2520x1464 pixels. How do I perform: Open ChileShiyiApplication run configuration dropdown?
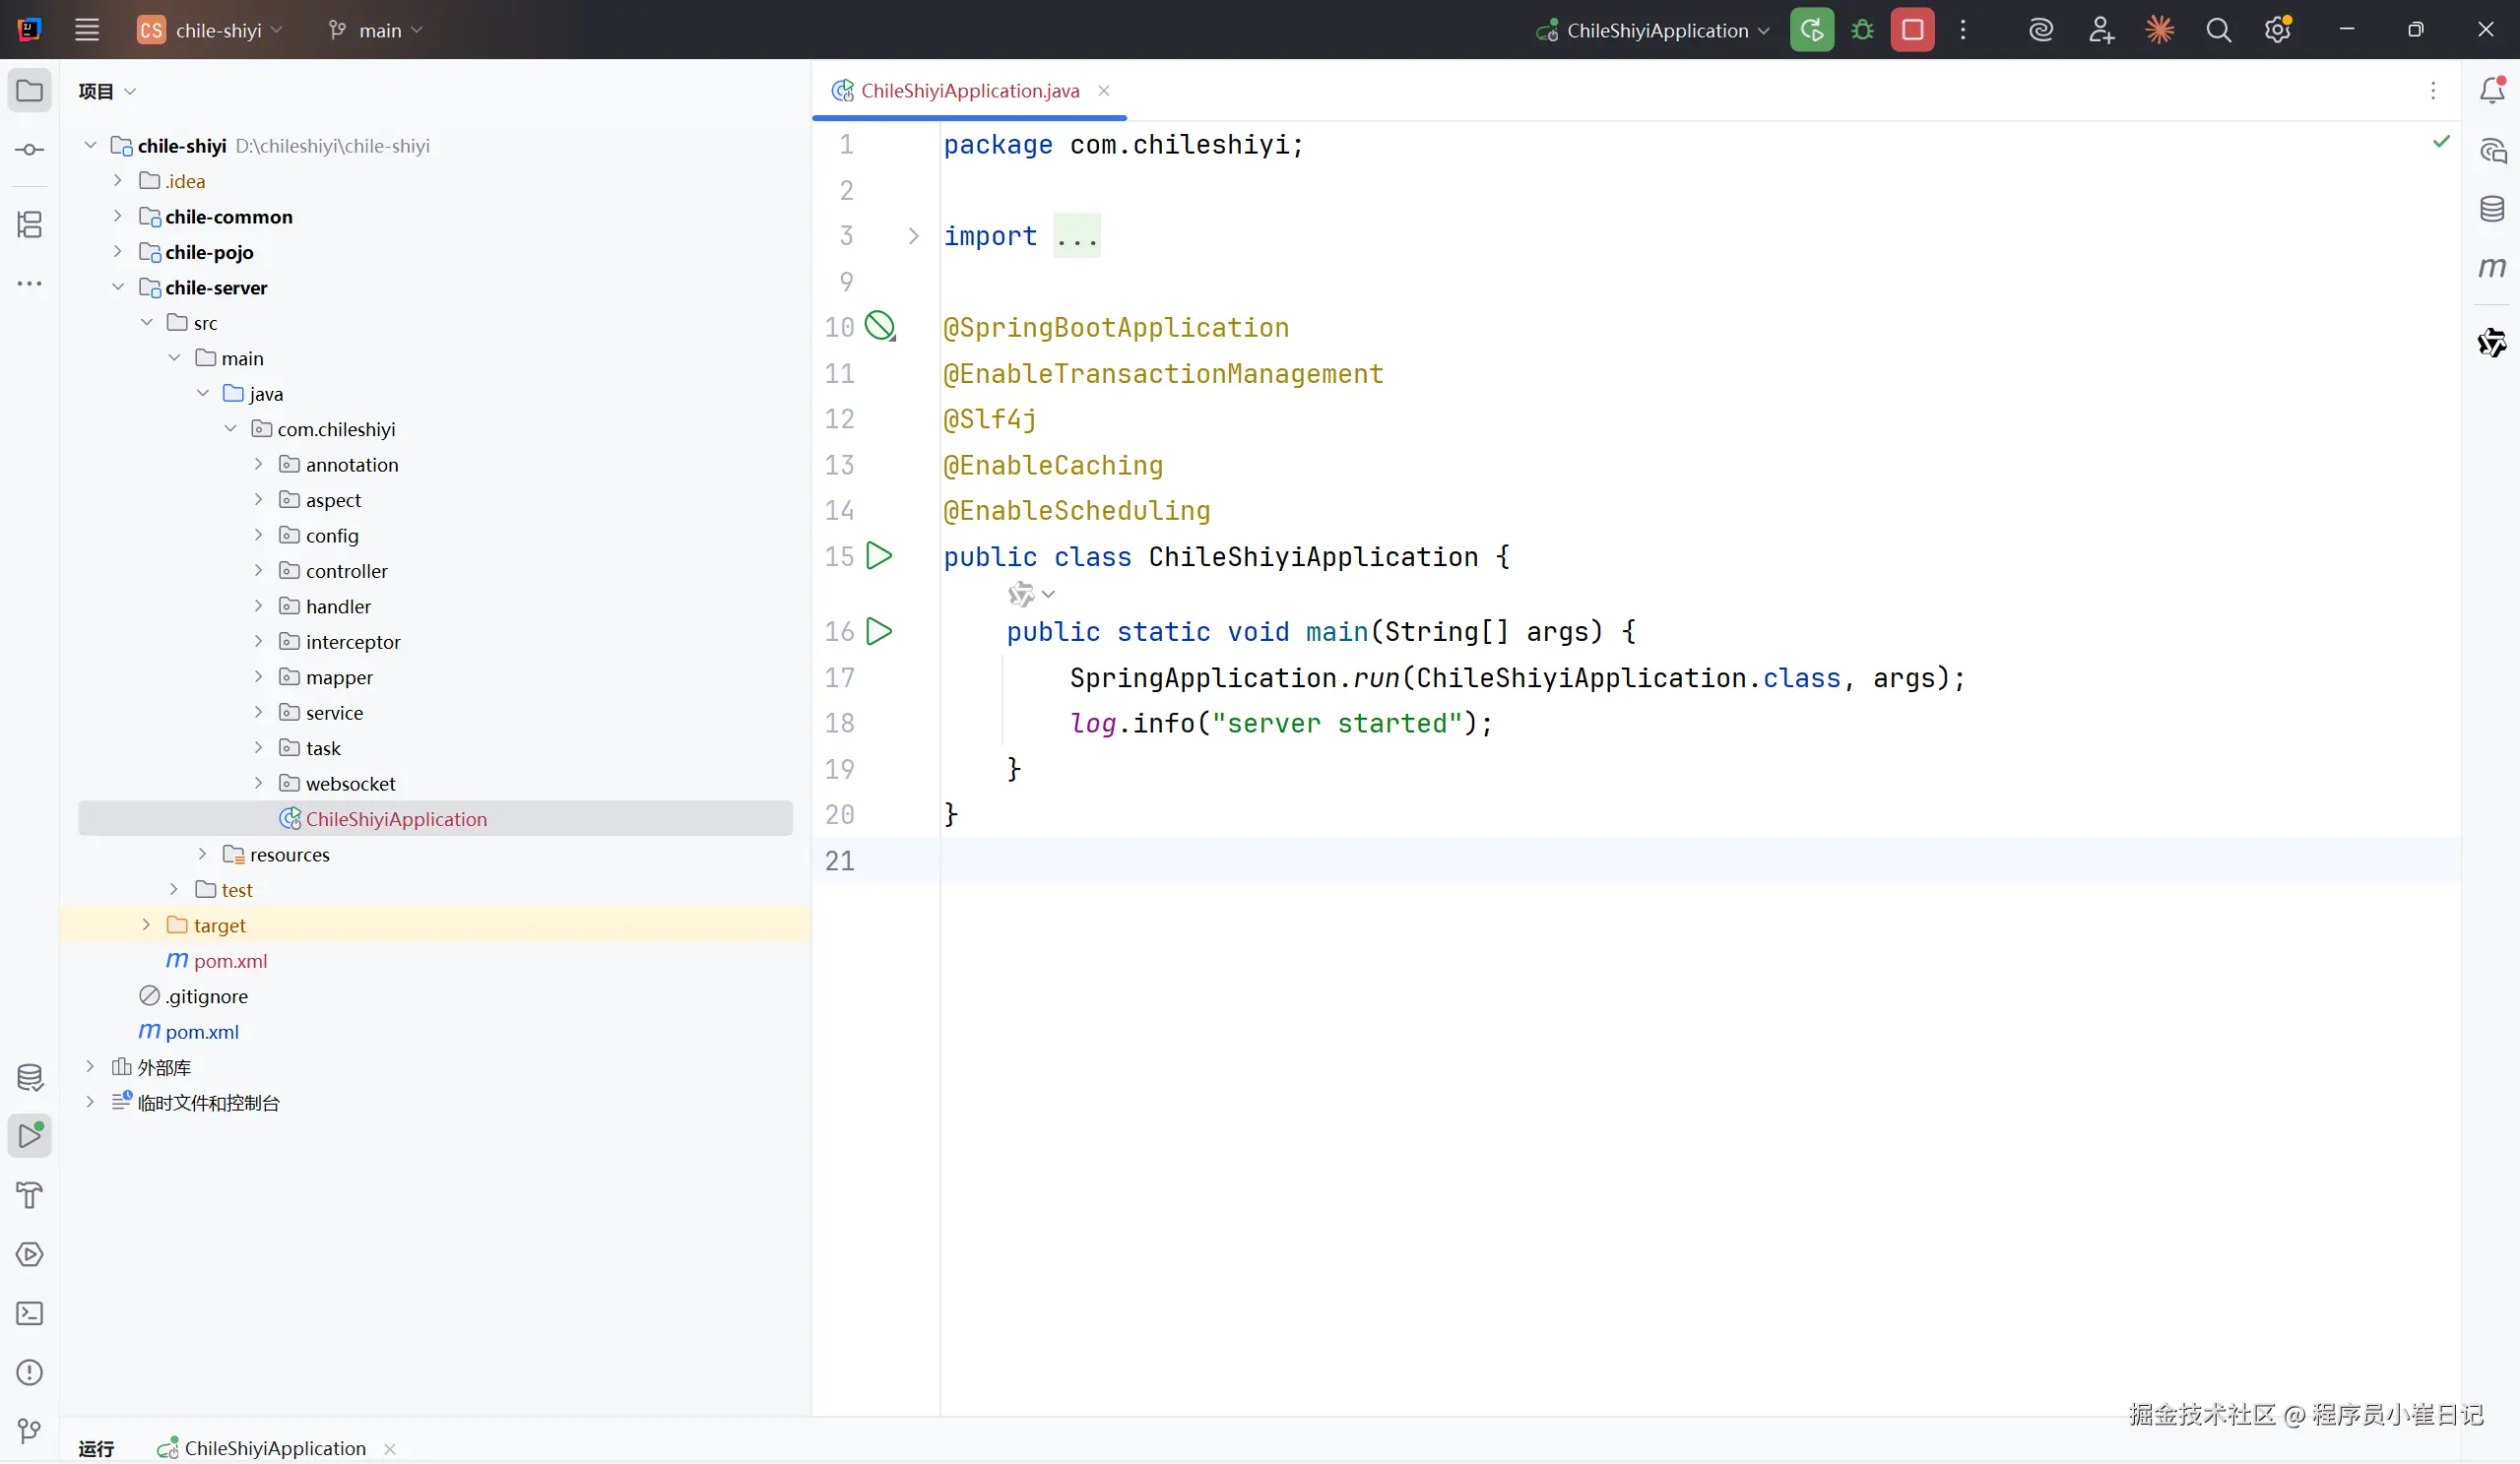[x=1656, y=30]
